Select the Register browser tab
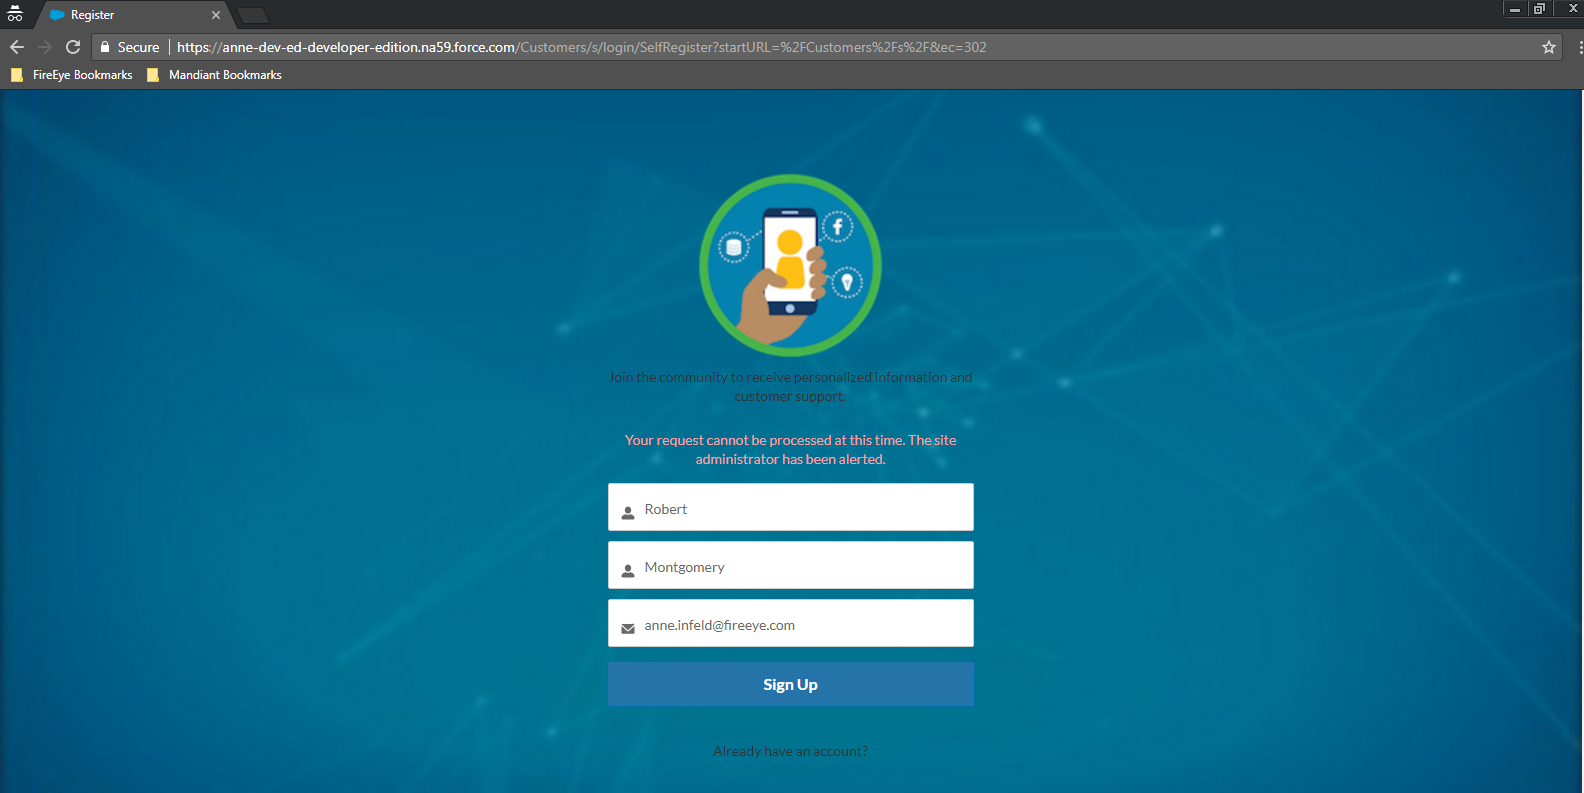Viewport: 1584px width, 793px height. [134, 15]
